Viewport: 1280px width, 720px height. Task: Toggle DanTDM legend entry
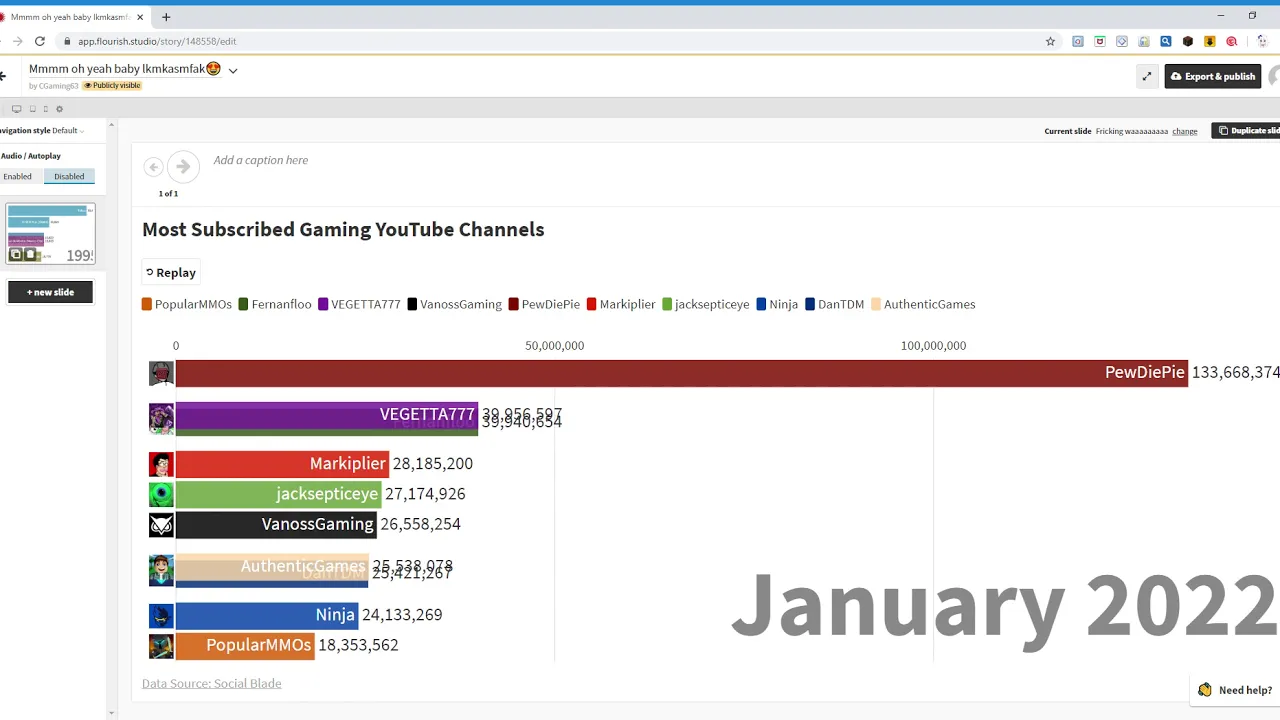coord(835,304)
